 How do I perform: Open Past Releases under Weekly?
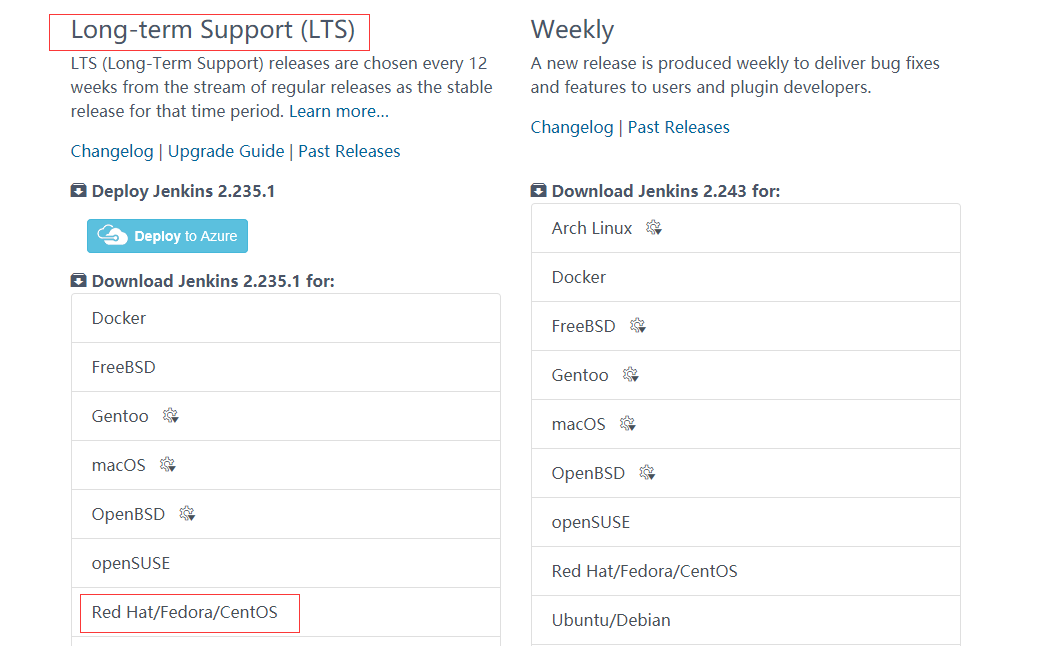click(679, 127)
